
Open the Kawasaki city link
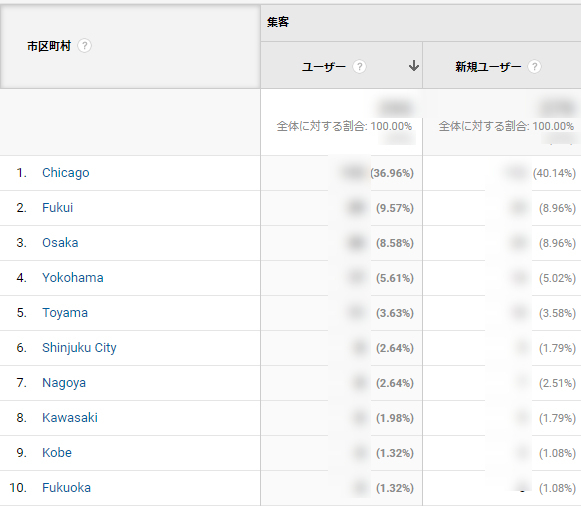tap(70, 418)
